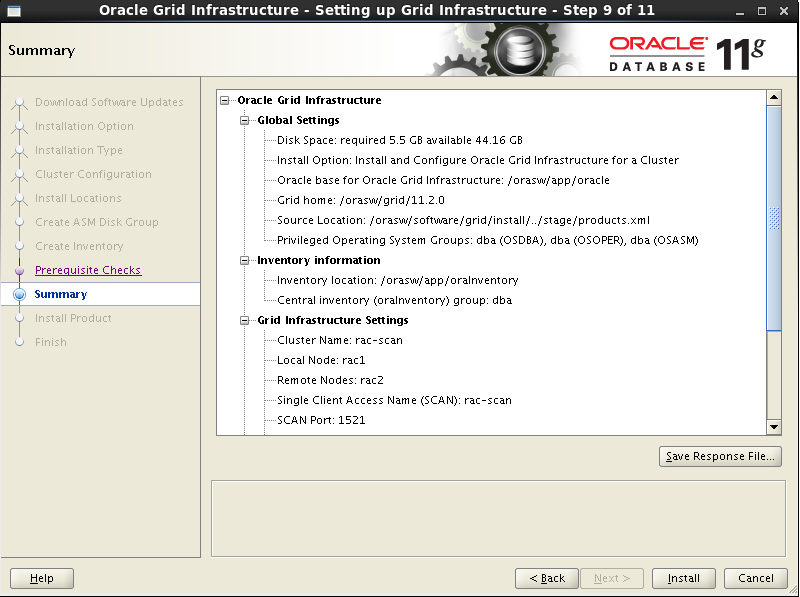Click the Finish step label
This screenshot has width=800, height=597.
(x=51, y=342)
